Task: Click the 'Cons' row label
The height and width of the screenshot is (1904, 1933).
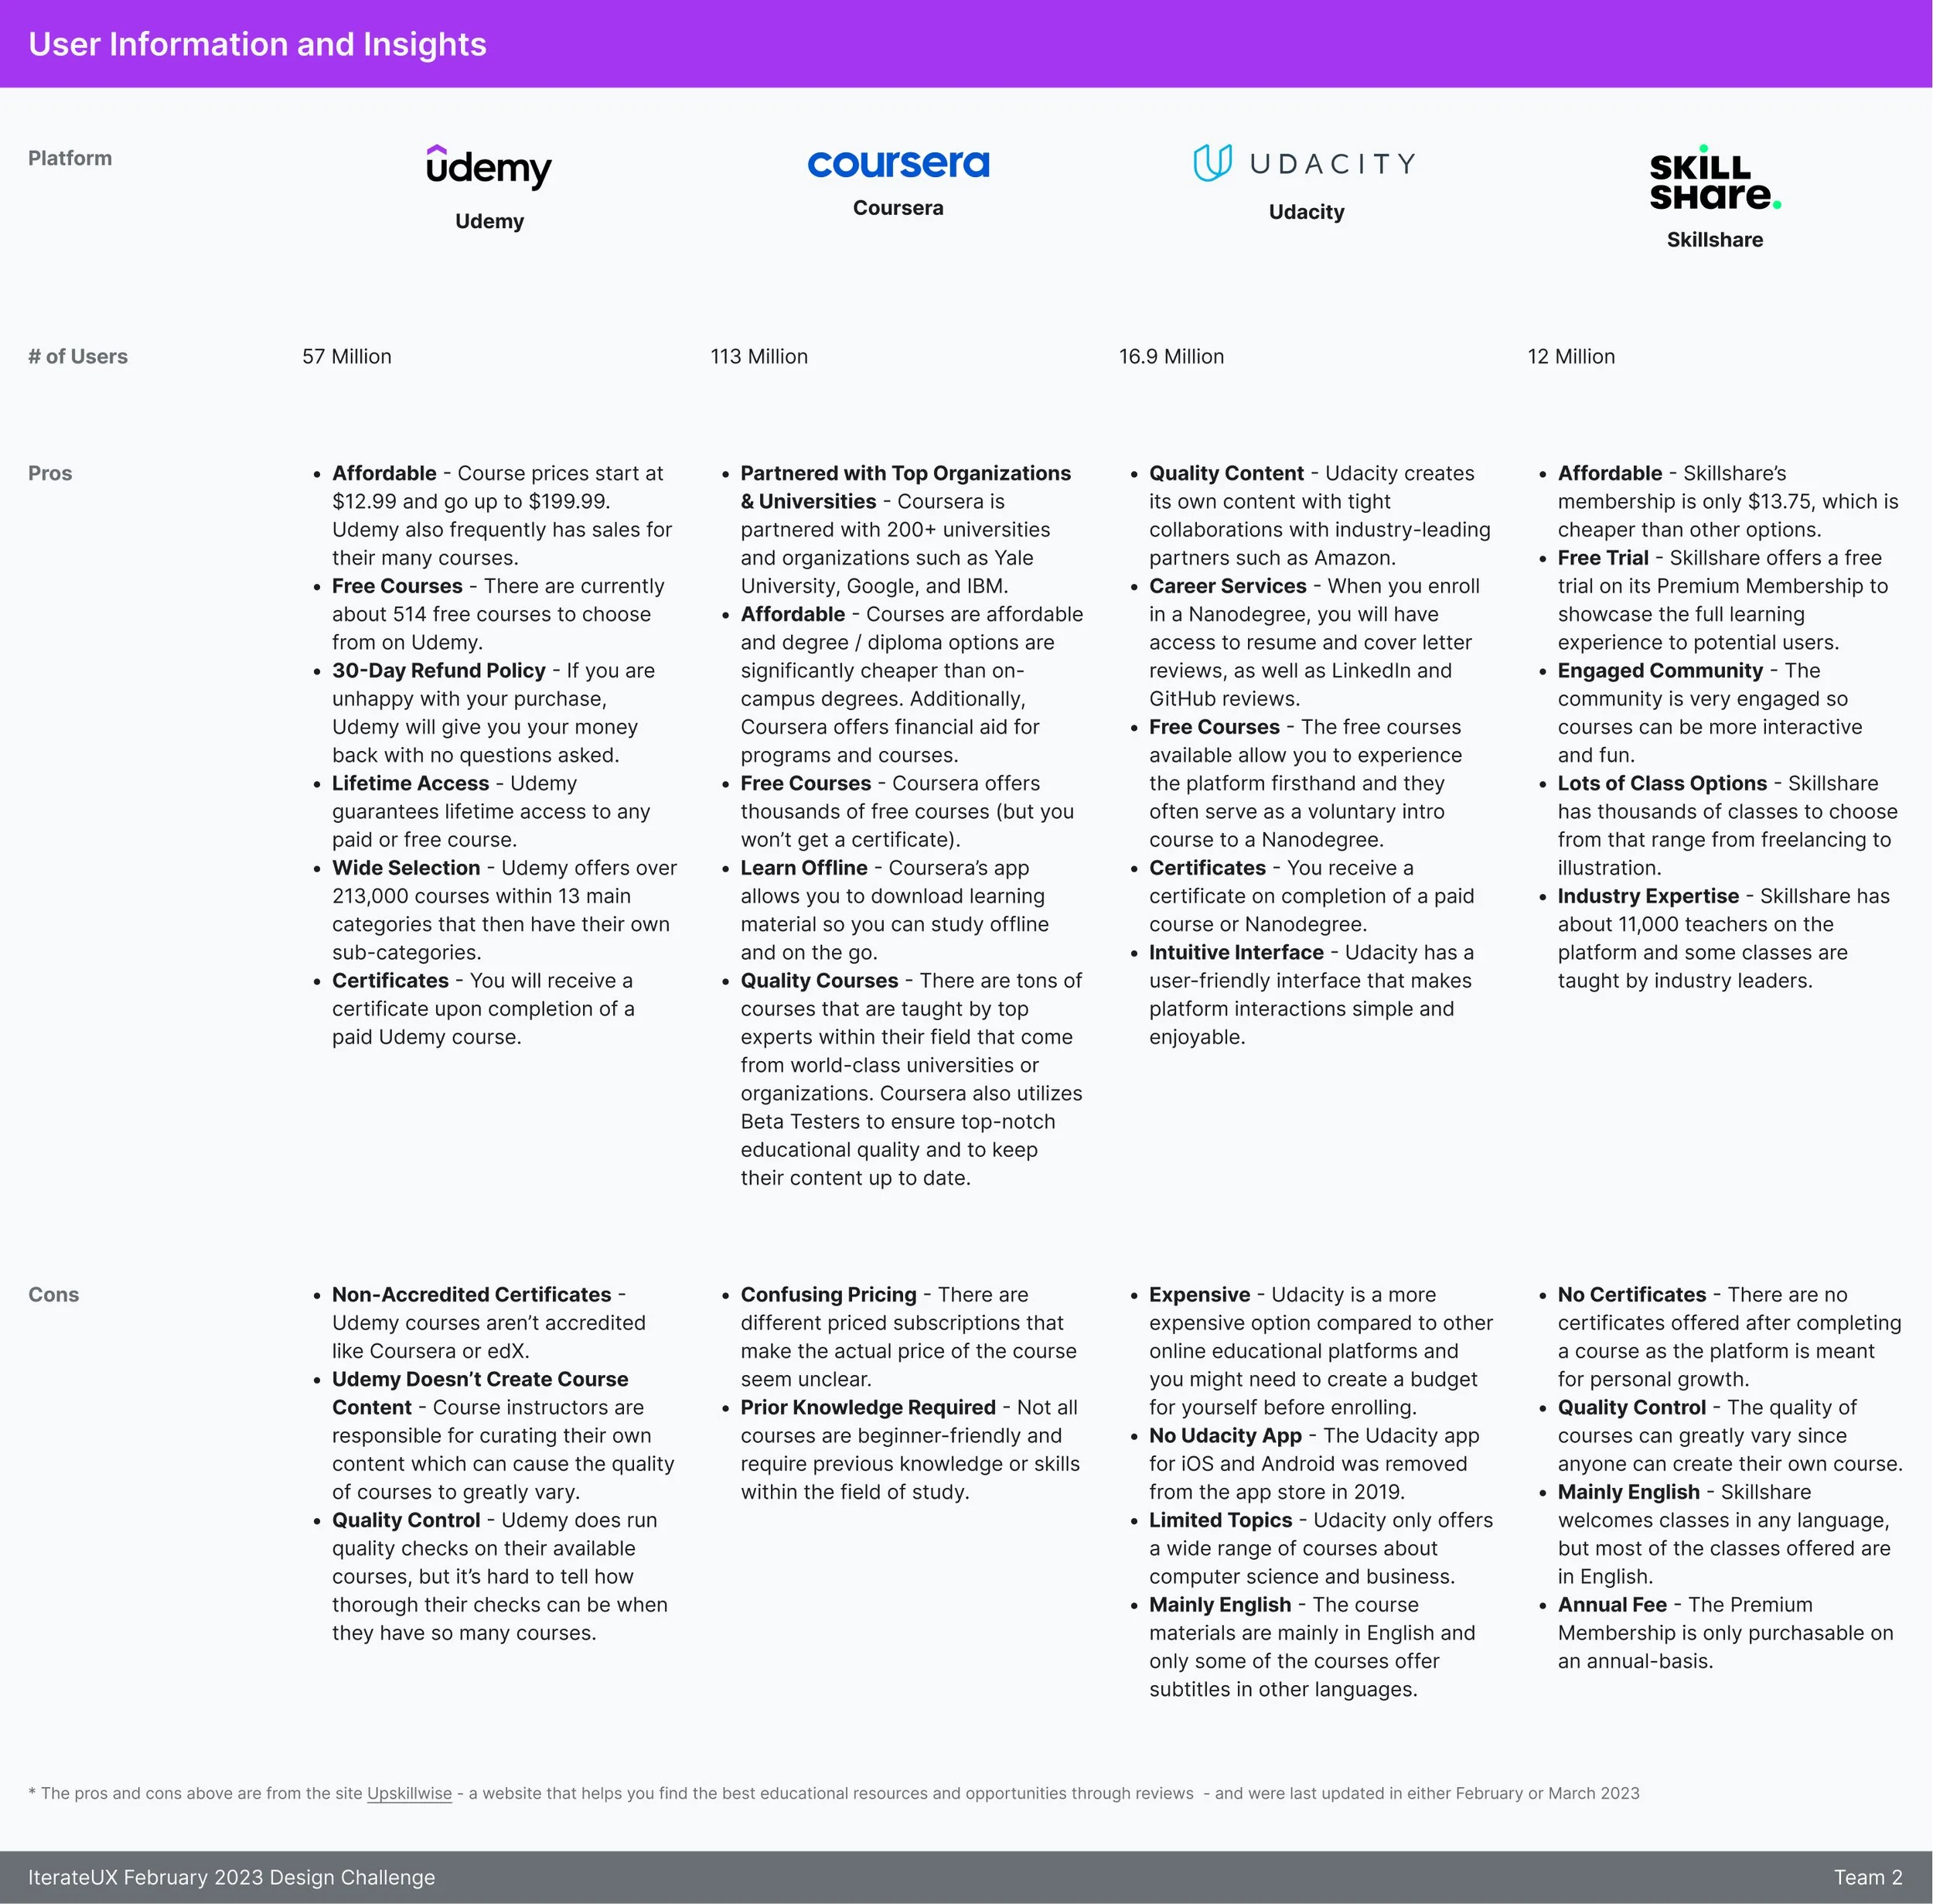Action: [x=53, y=1294]
